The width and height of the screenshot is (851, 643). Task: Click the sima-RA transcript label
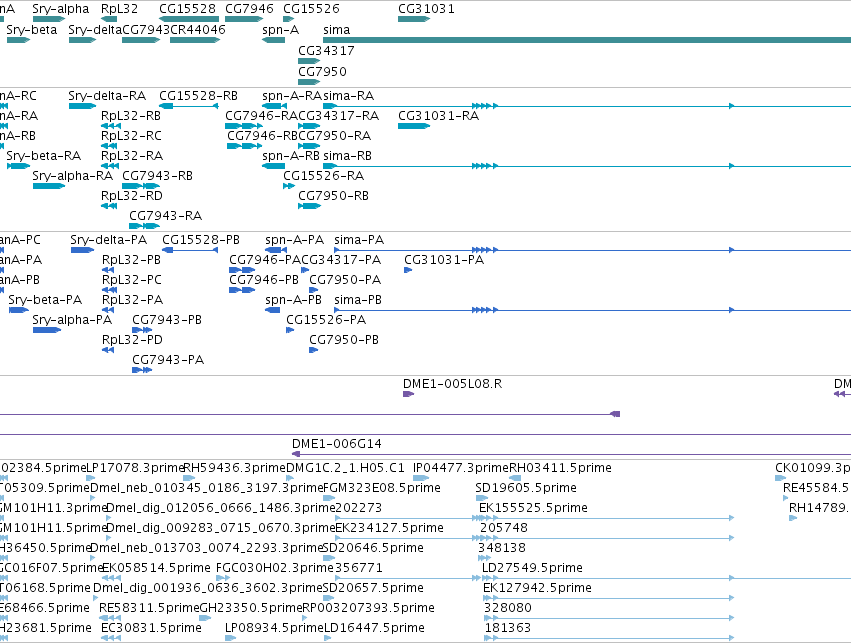point(348,96)
